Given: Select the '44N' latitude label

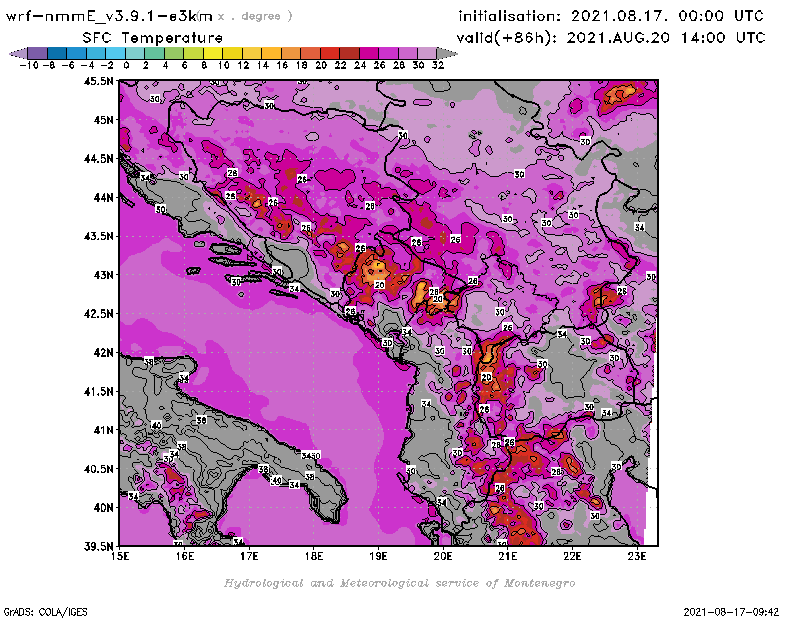Looking at the screenshot, I should coord(103,197).
